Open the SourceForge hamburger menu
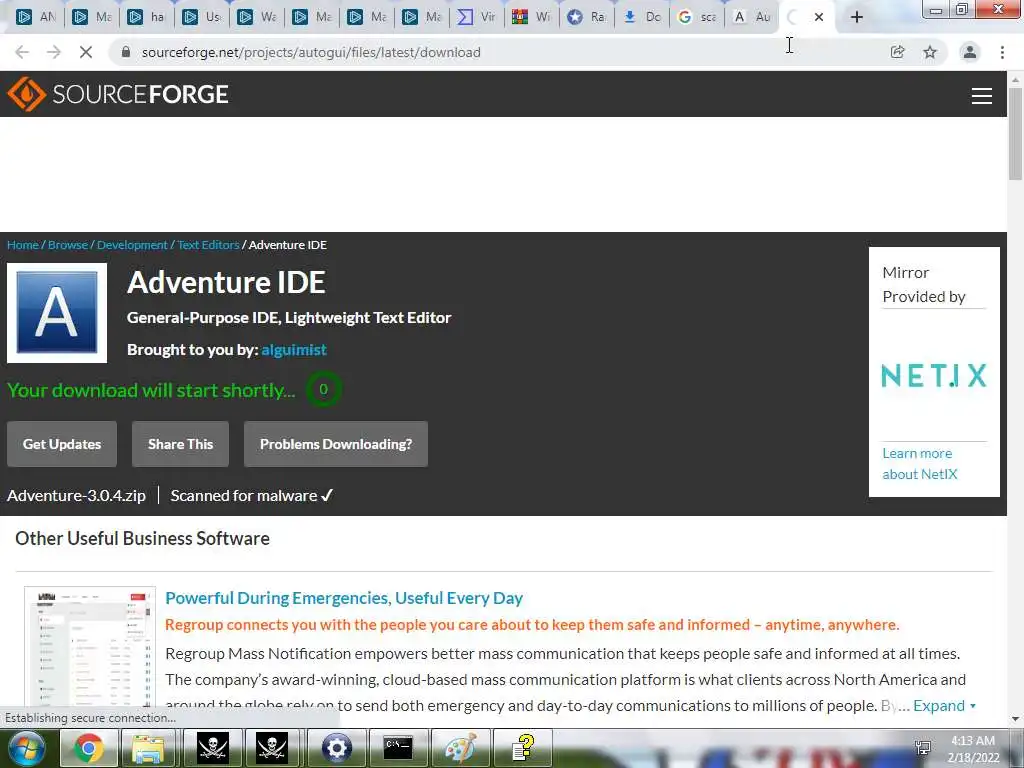This screenshot has height=768, width=1024. (982, 95)
